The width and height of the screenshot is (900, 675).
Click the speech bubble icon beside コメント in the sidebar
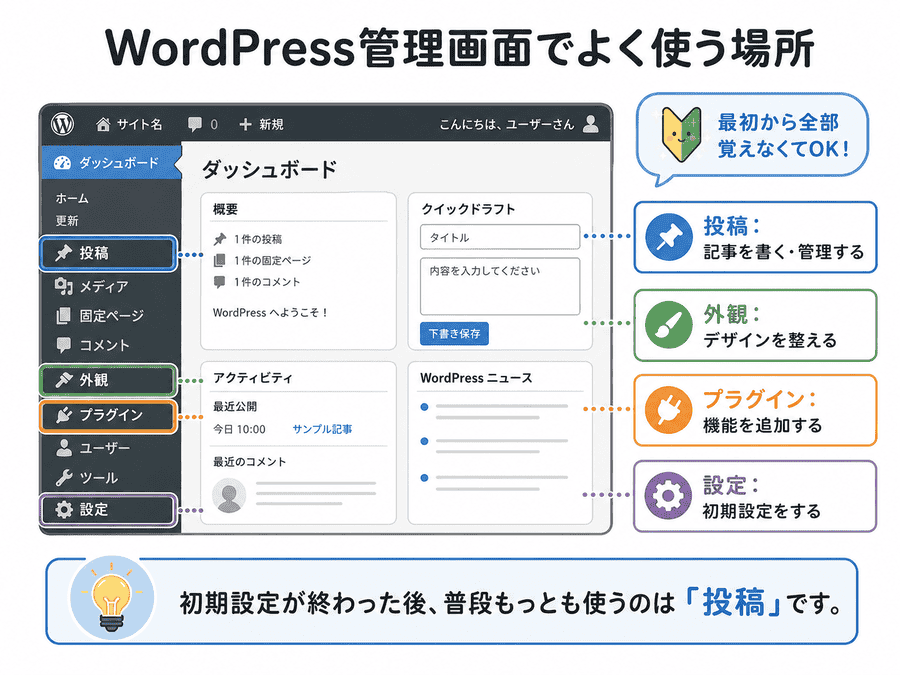pos(63,344)
